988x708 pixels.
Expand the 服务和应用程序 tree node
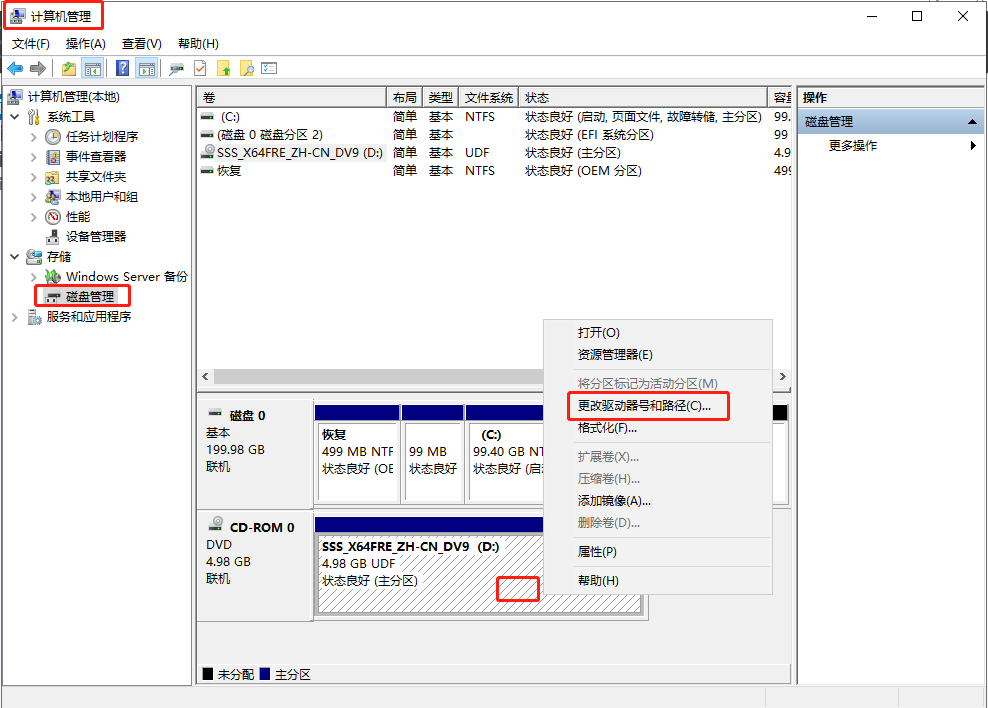[x=14, y=317]
